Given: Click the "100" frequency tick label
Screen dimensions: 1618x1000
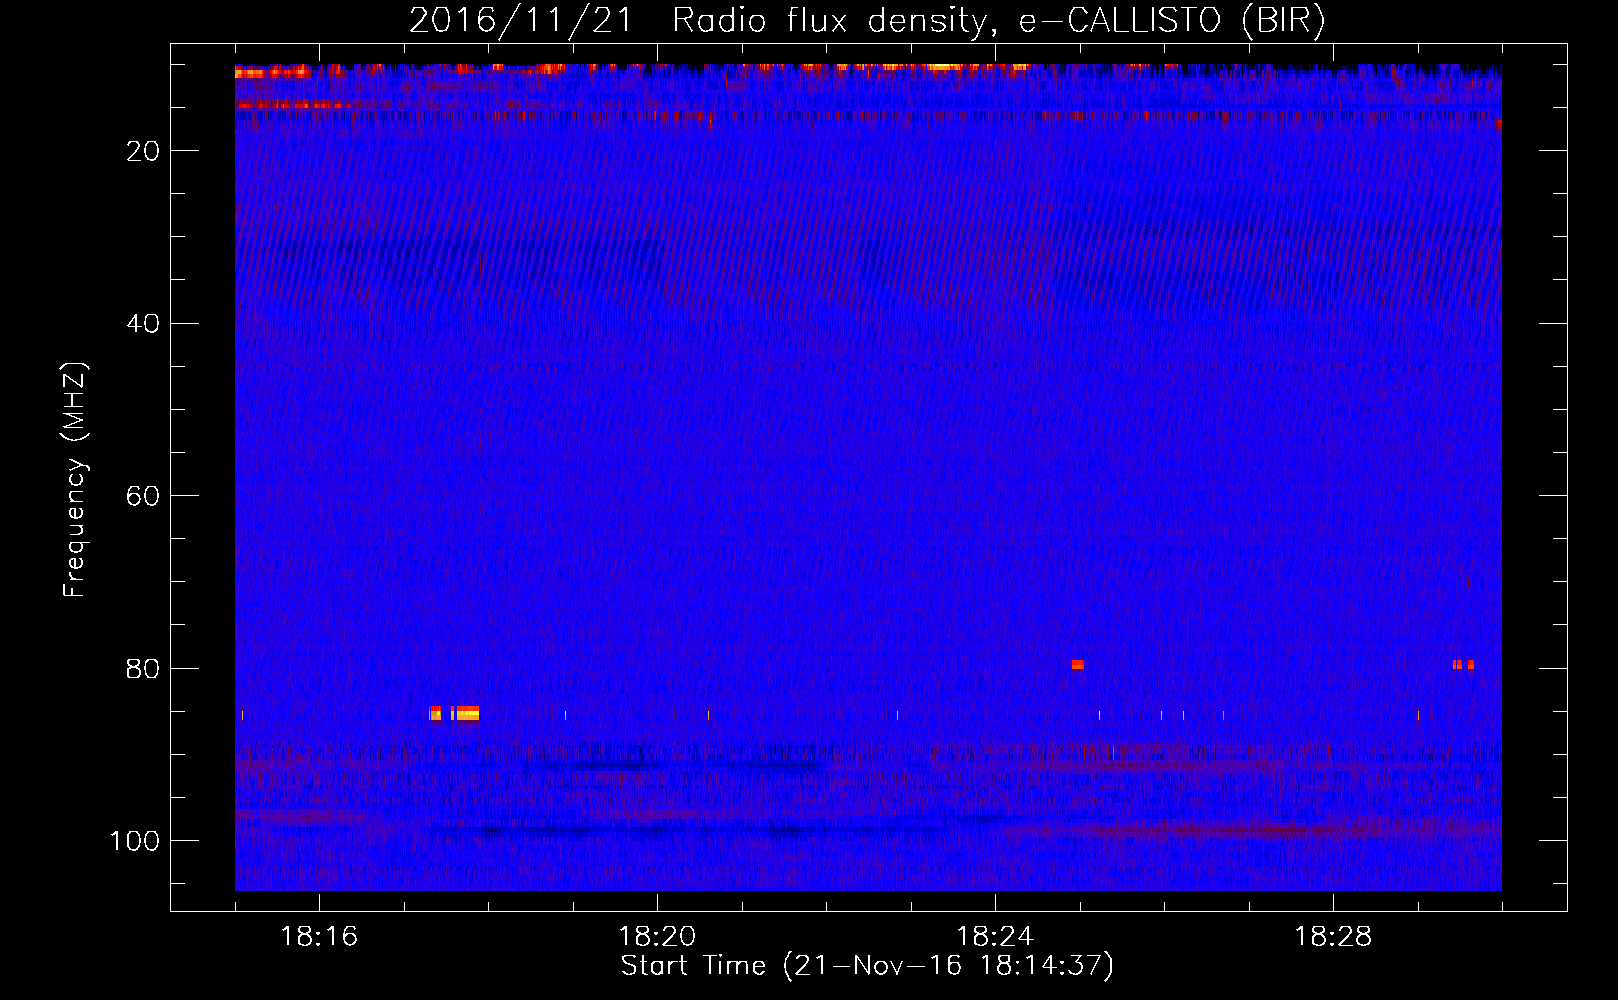Looking at the screenshot, I should (x=135, y=841).
